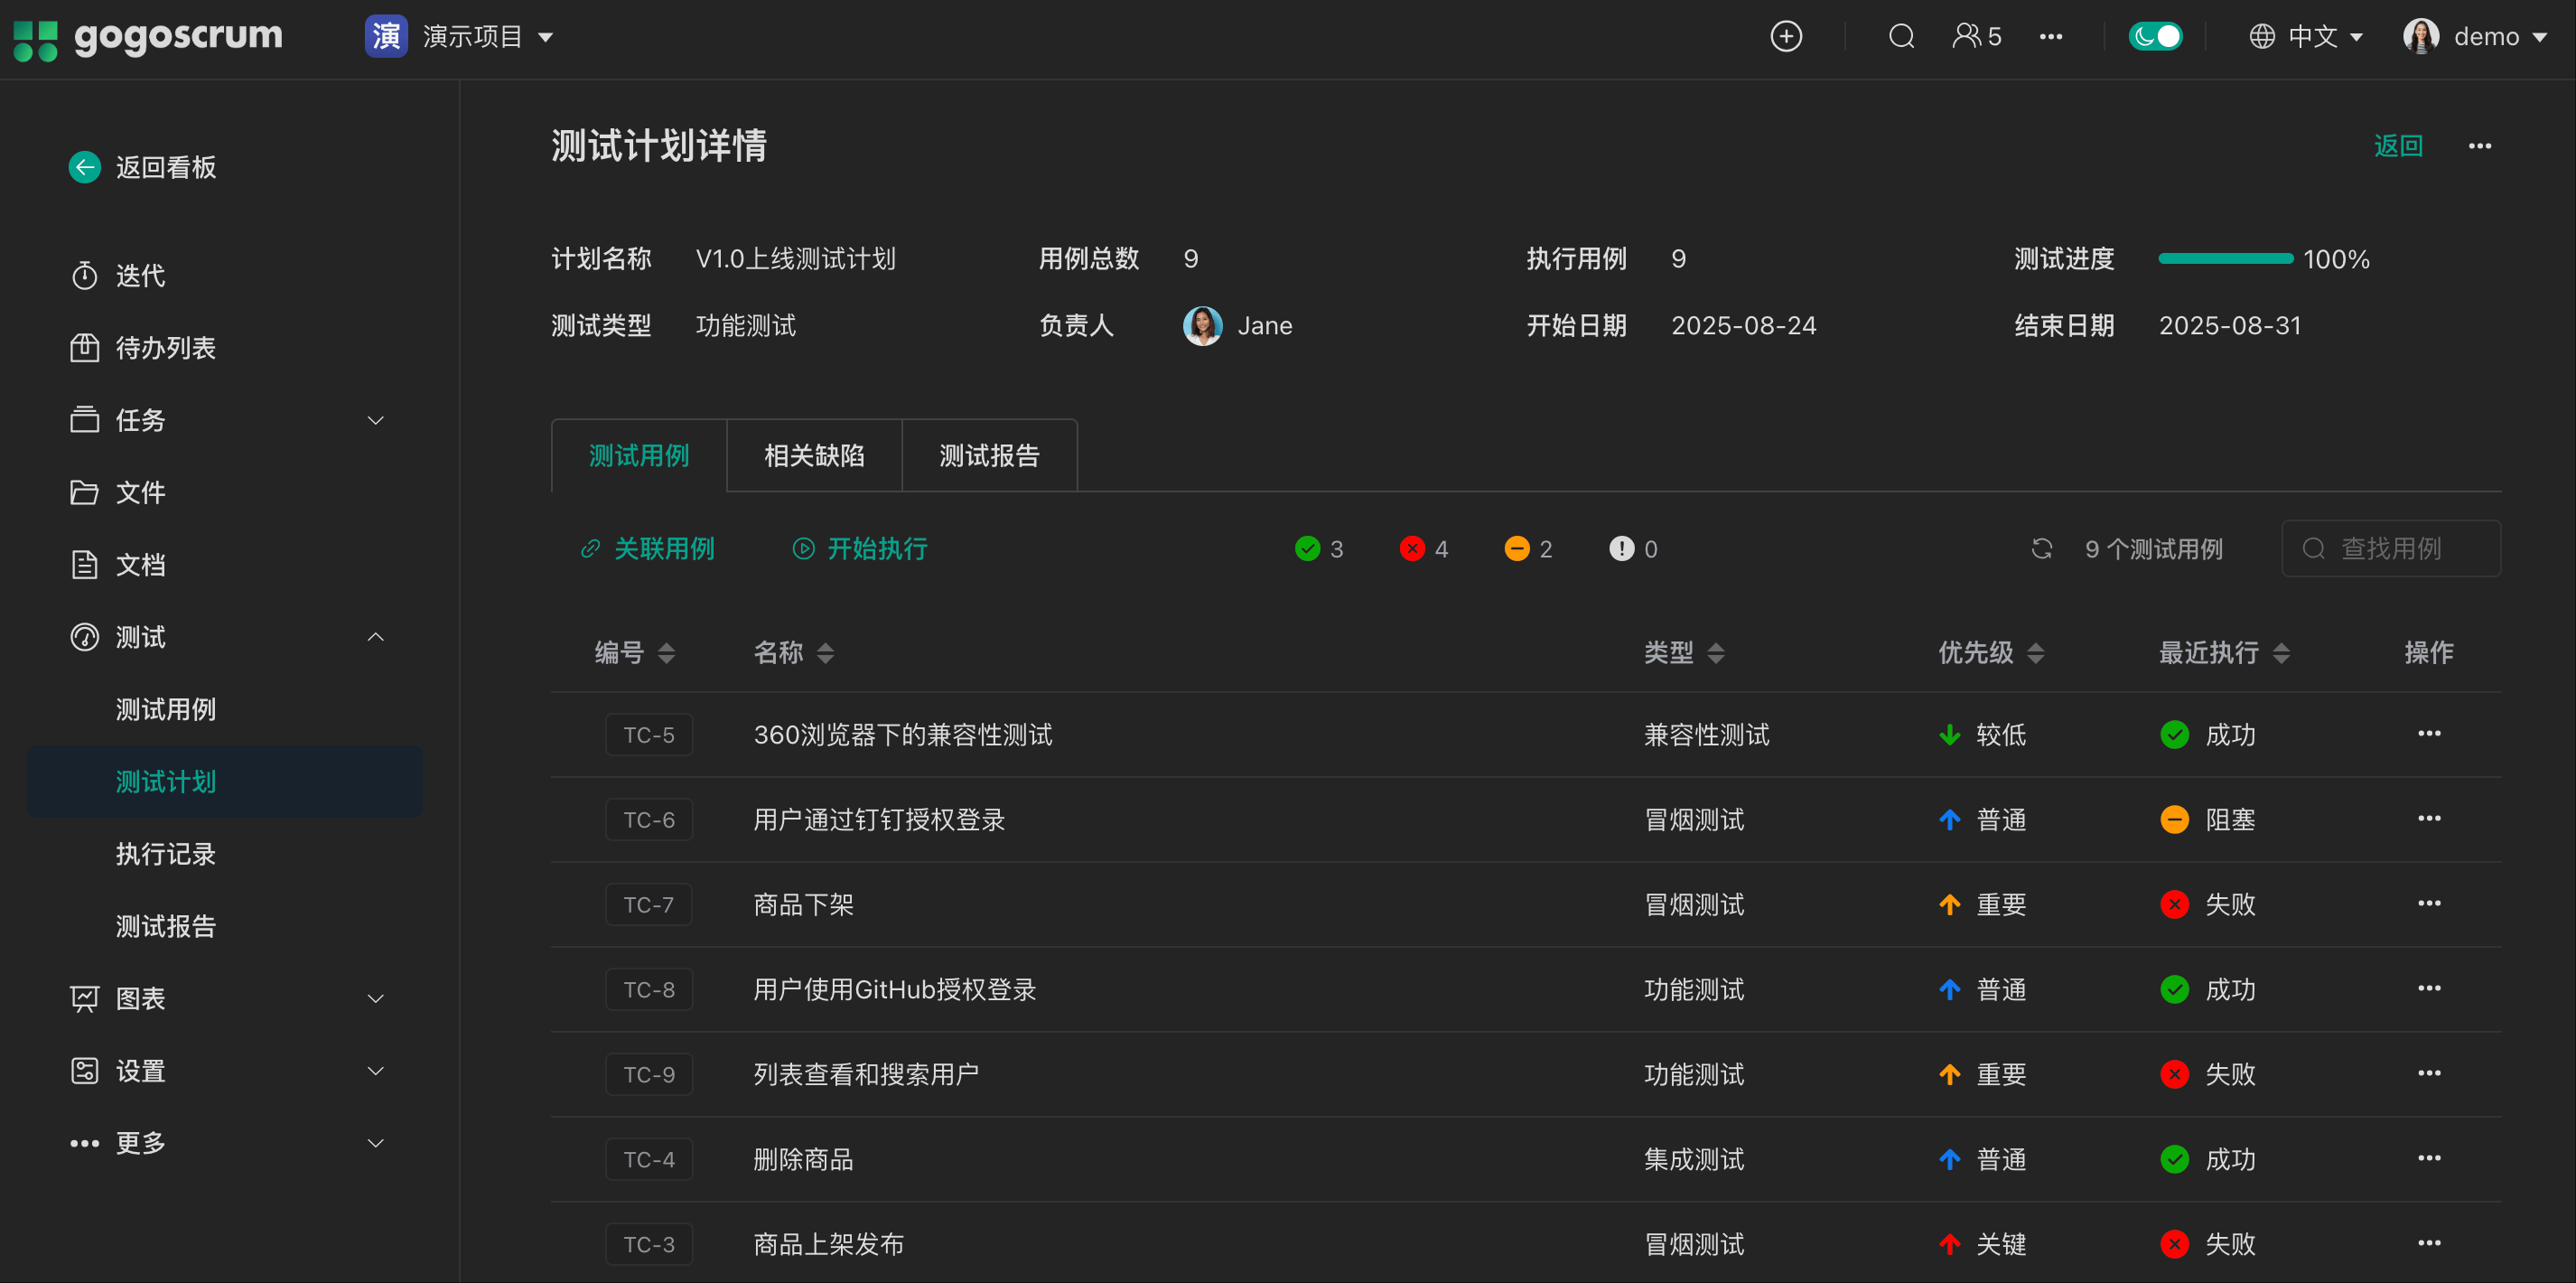Select 执行记录 in the sidebar
2576x1283 pixels.
click(166, 854)
